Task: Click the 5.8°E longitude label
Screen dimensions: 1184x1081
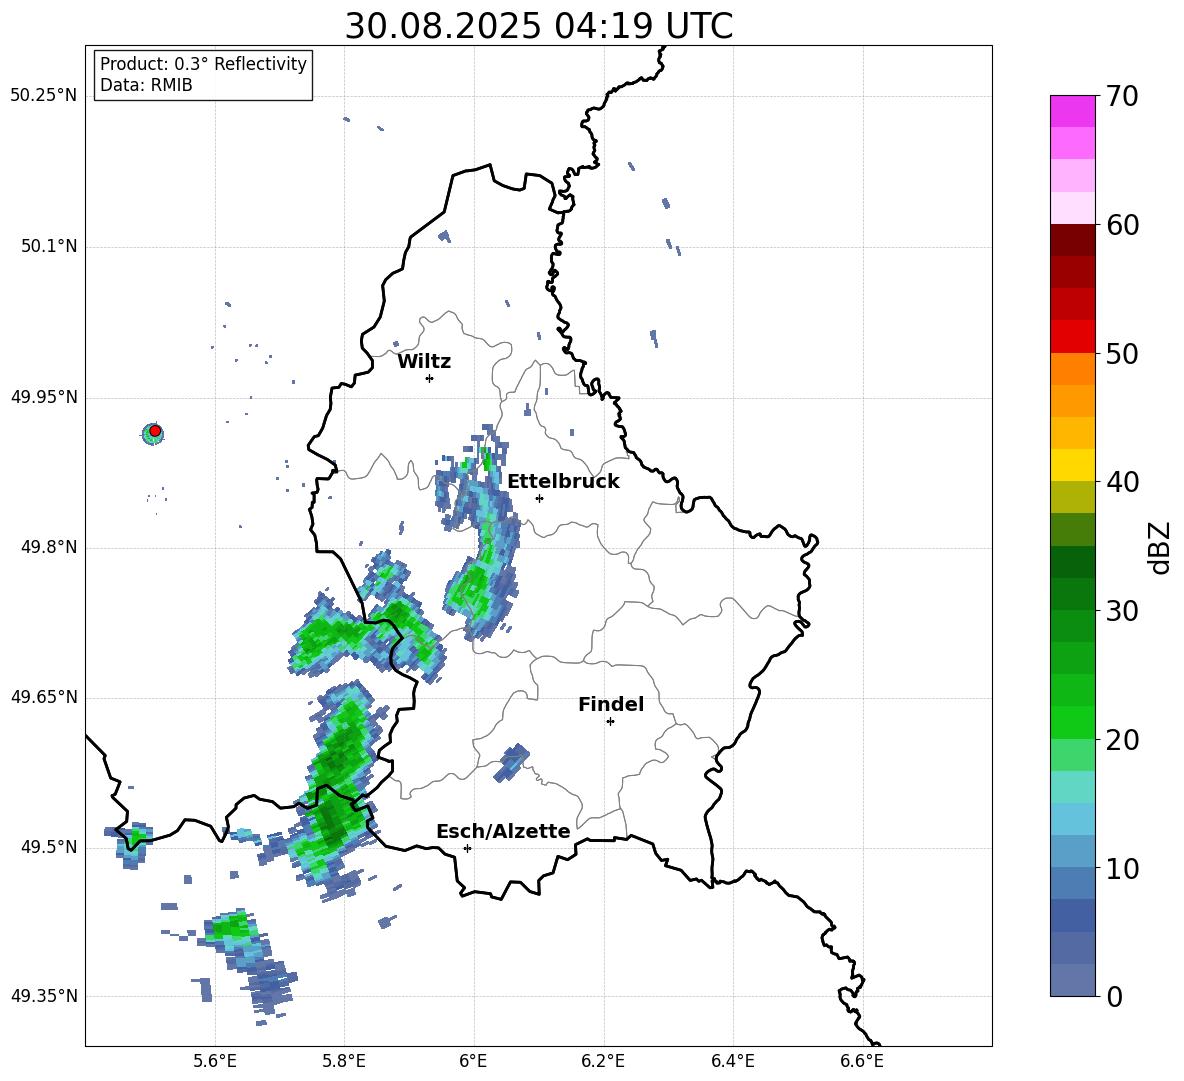Action: pyautogui.click(x=344, y=1061)
